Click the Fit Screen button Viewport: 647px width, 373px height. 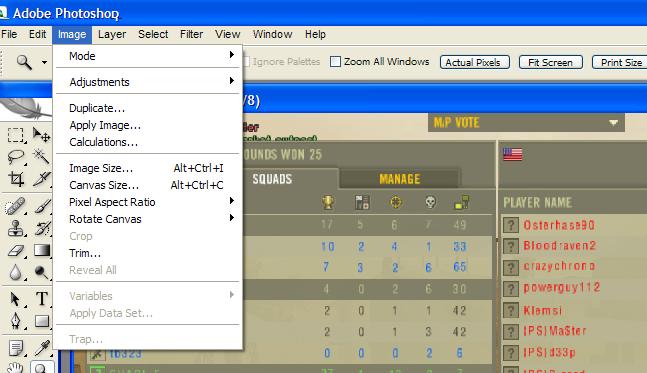pyautogui.click(x=550, y=62)
